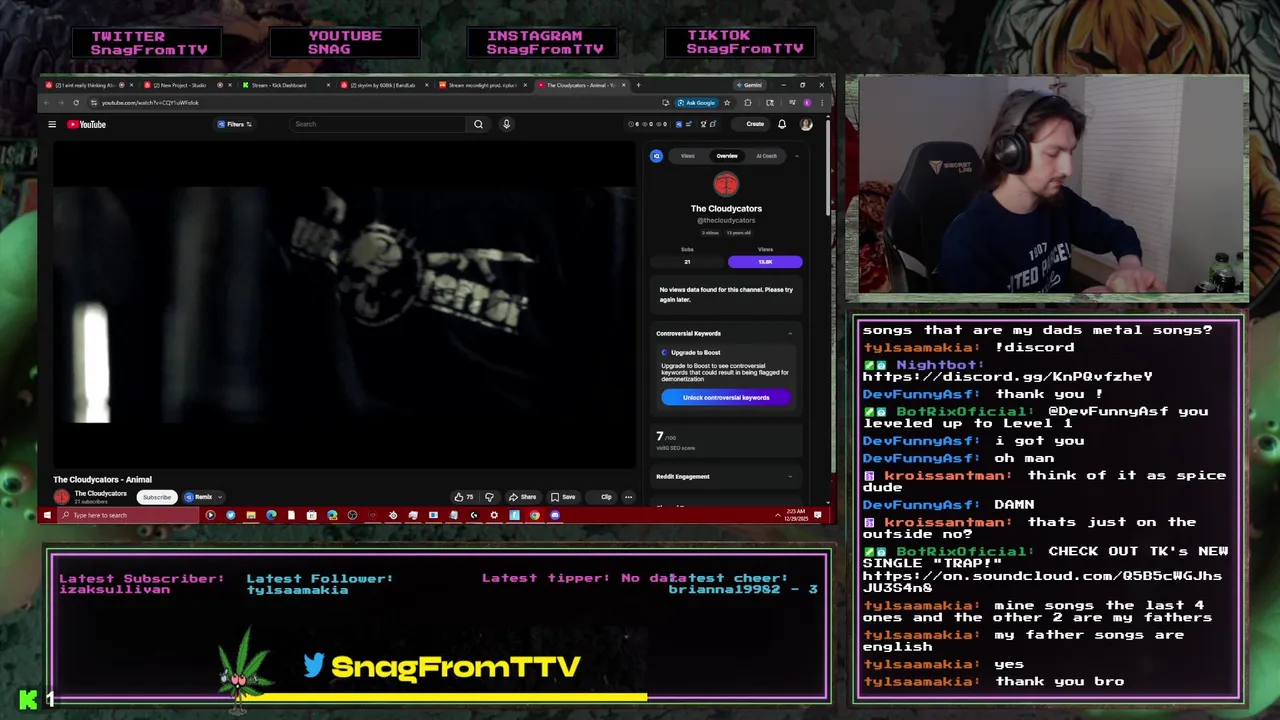
Task: Open the Settings gear taskbar icon
Action: pyautogui.click(x=494, y=515)
